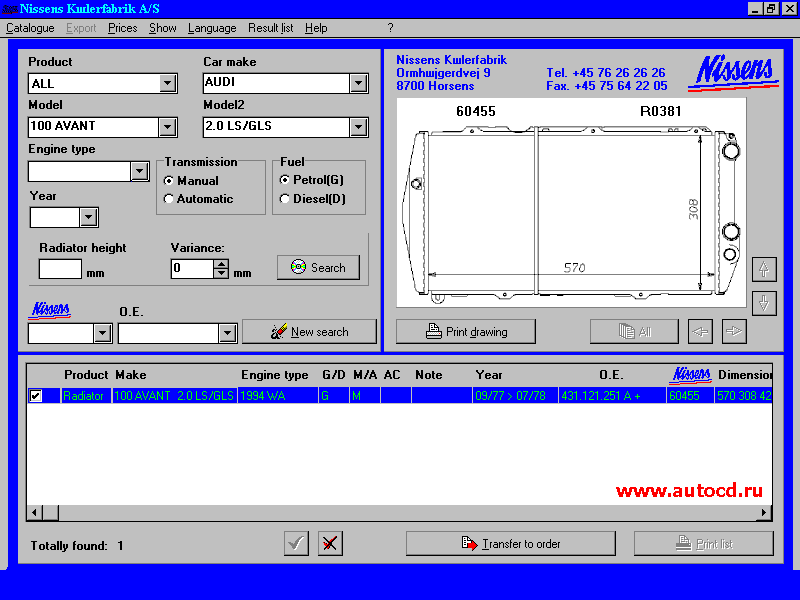Open the Product dropdown showing ALL
Screen dimensions: 800x600
167,83
